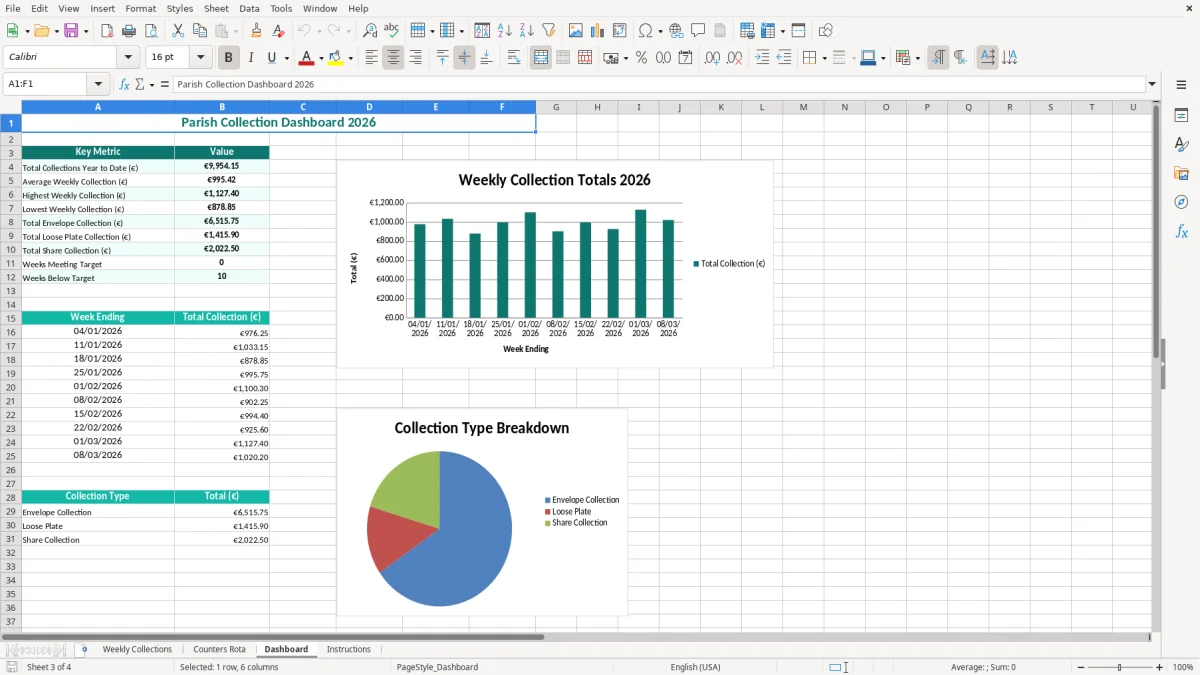The height and width of the screenshot is (675, 1200).
Task: Open Find and Replace tool
Action: click(x=370, y=31)
